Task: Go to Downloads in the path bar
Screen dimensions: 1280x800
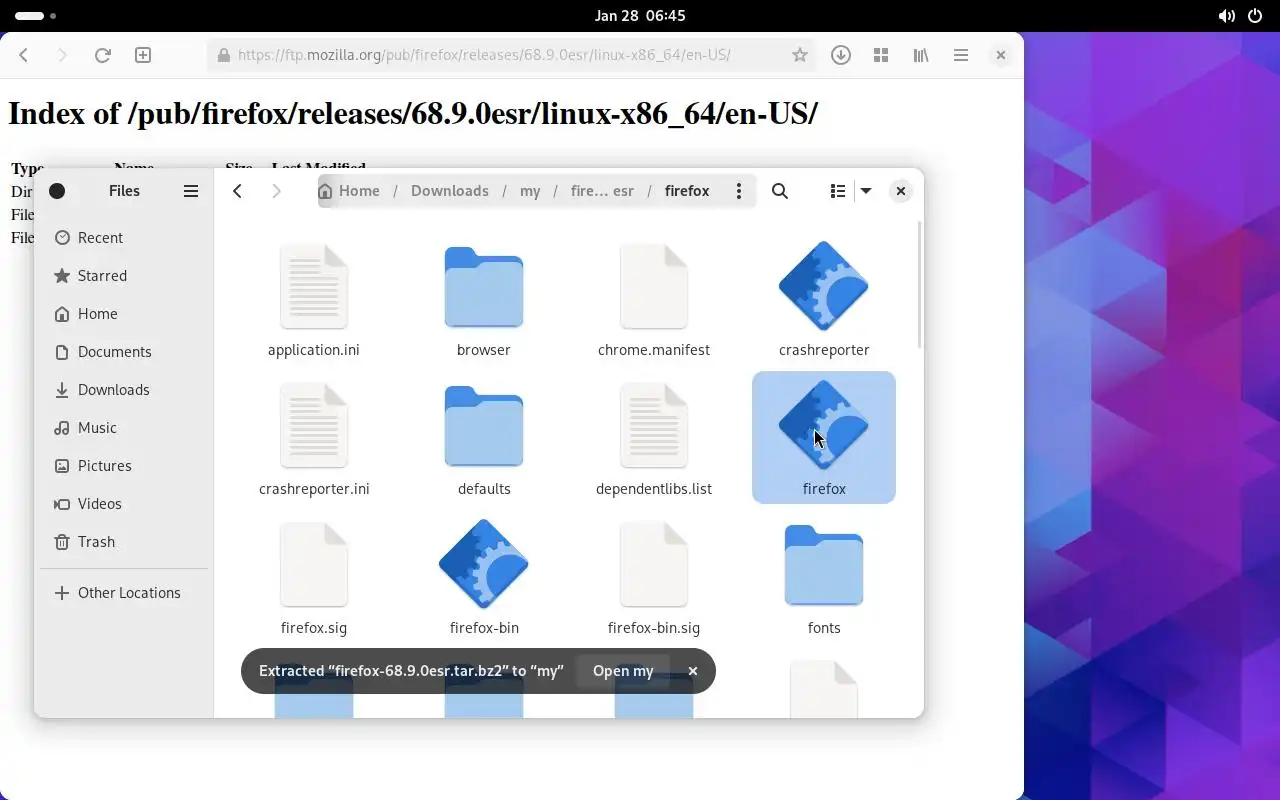Action: pos(450,191)
